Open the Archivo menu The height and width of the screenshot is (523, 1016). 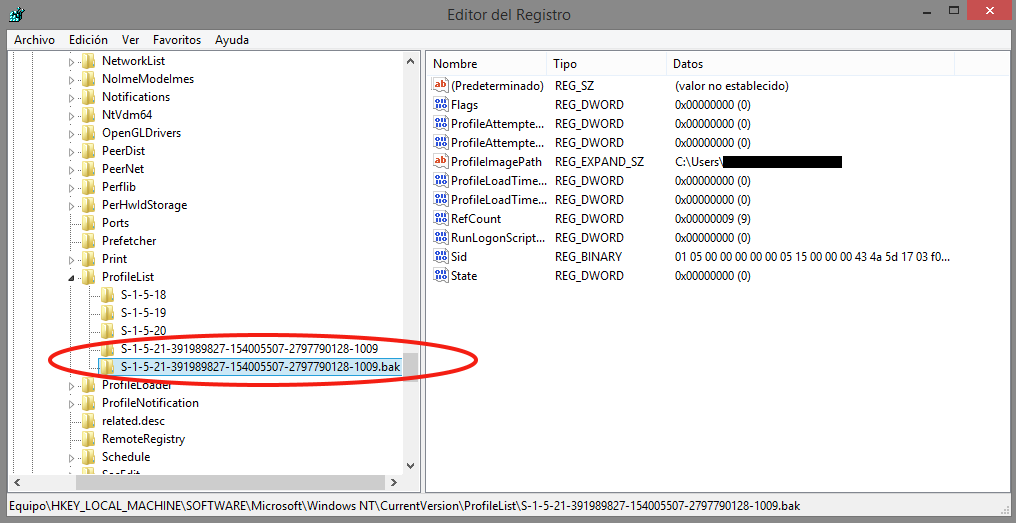tap(34, 40)
